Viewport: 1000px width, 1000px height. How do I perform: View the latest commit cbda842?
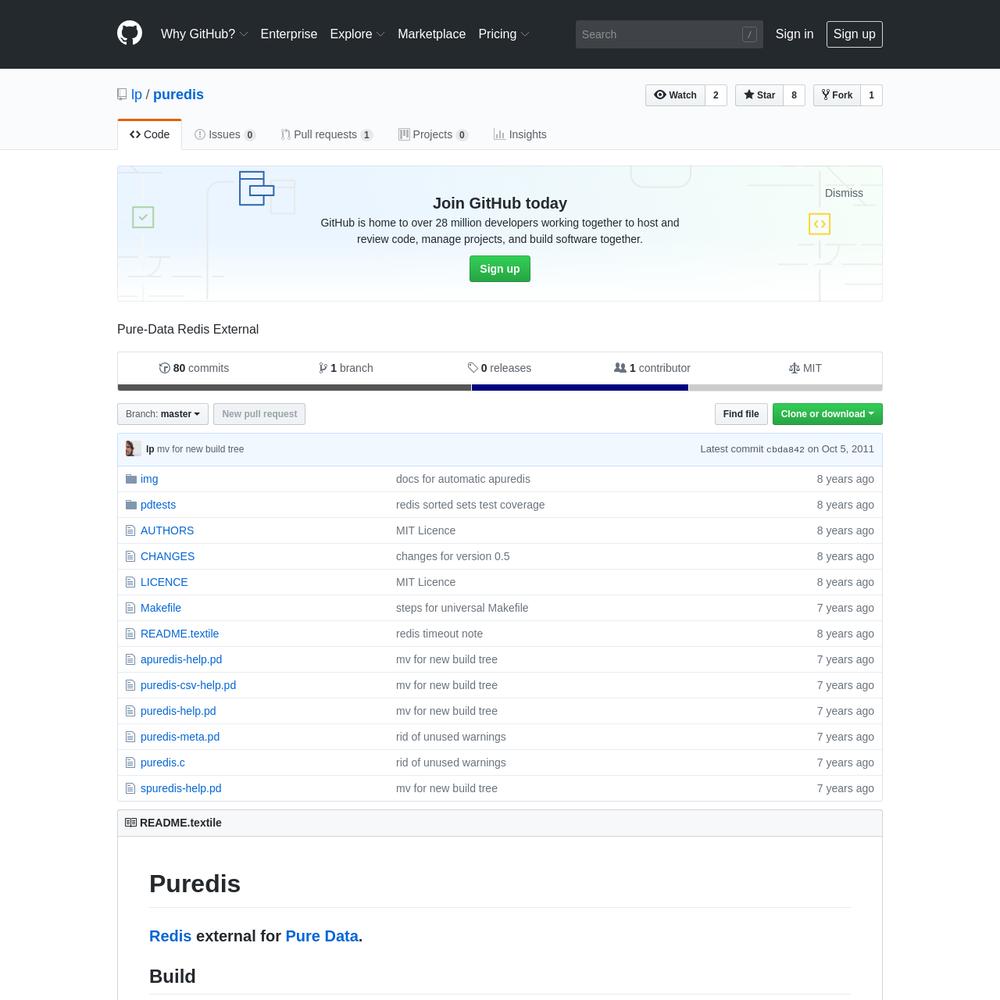786,450
